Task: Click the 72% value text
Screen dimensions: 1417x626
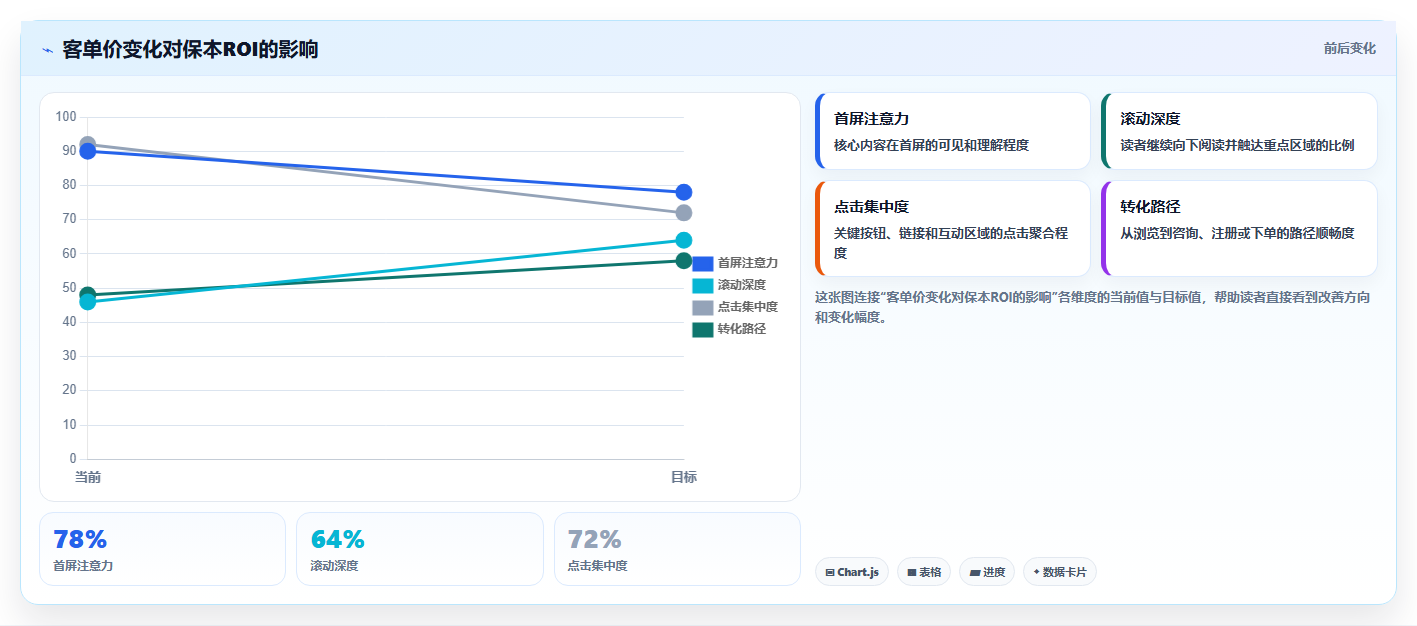Action: pyautogui.click(x=595, y=540)
